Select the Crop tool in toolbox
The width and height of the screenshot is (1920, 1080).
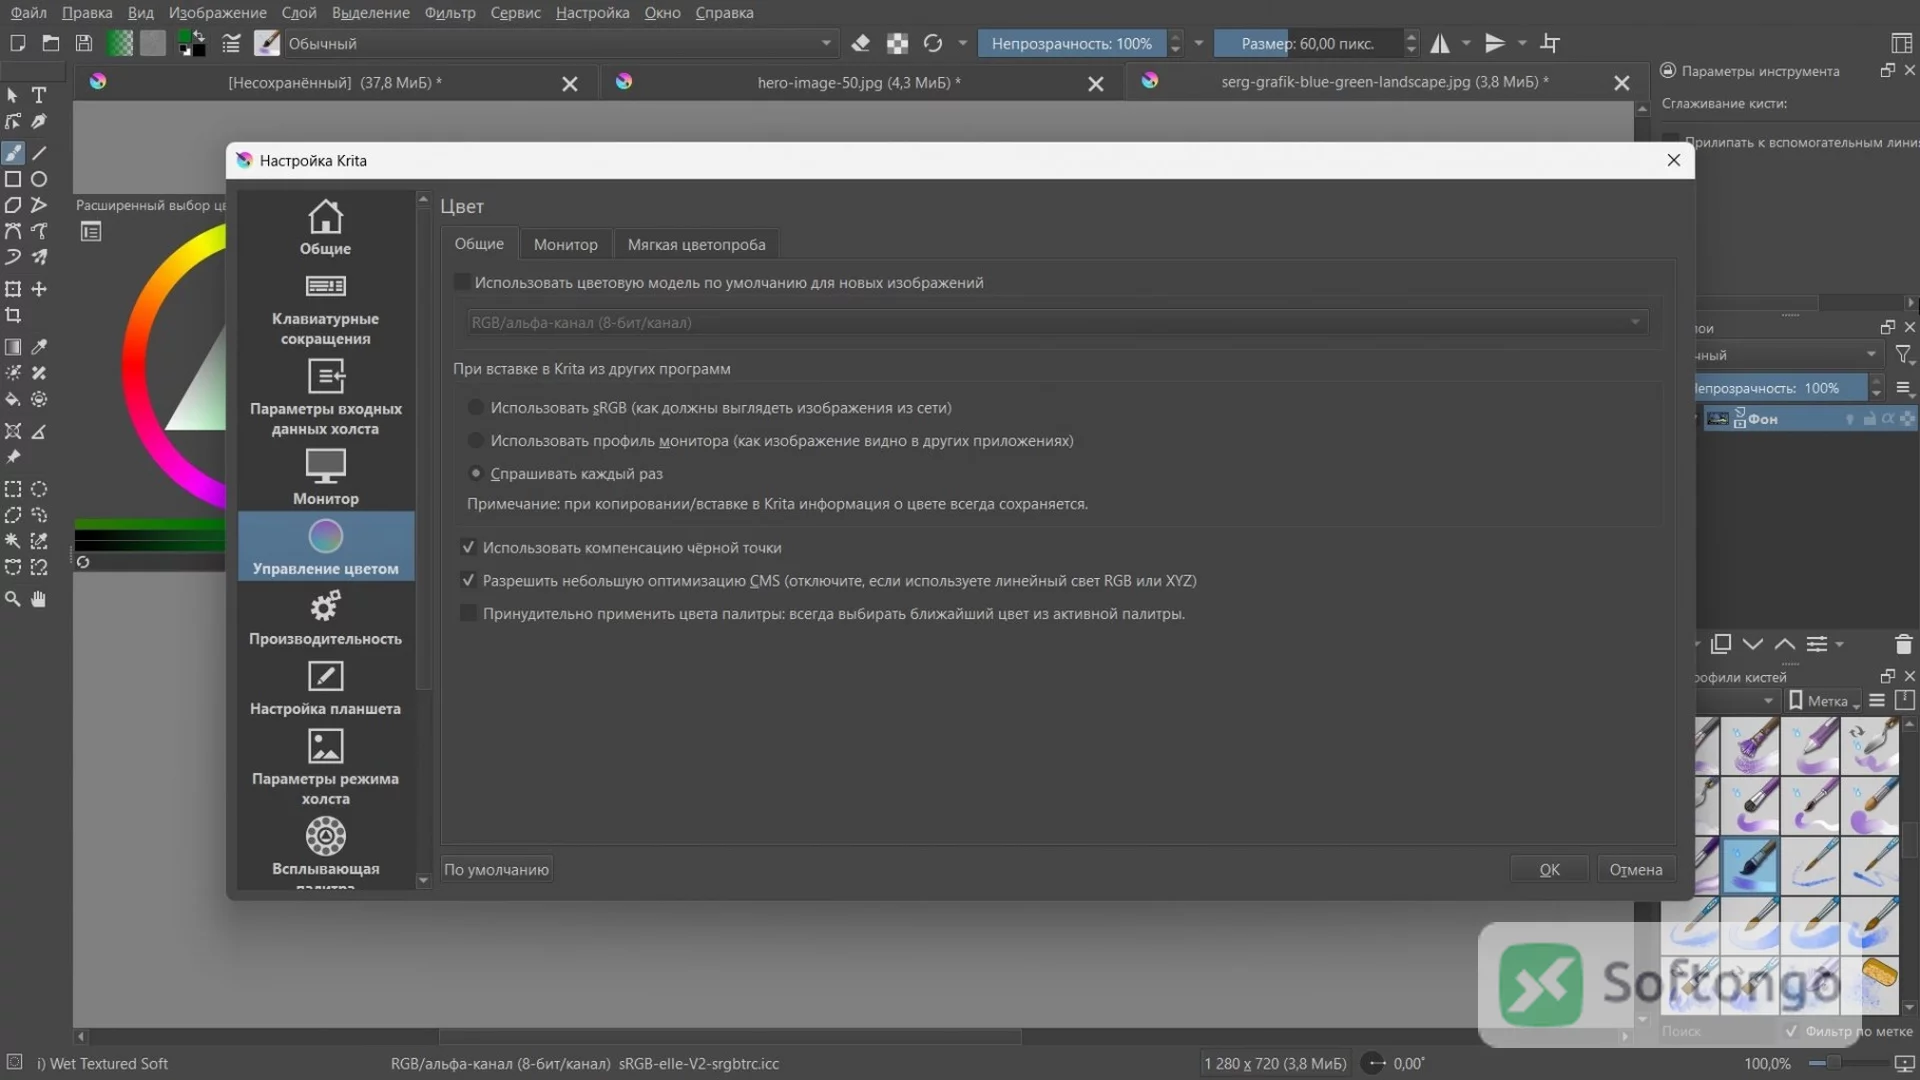[13, 315]
